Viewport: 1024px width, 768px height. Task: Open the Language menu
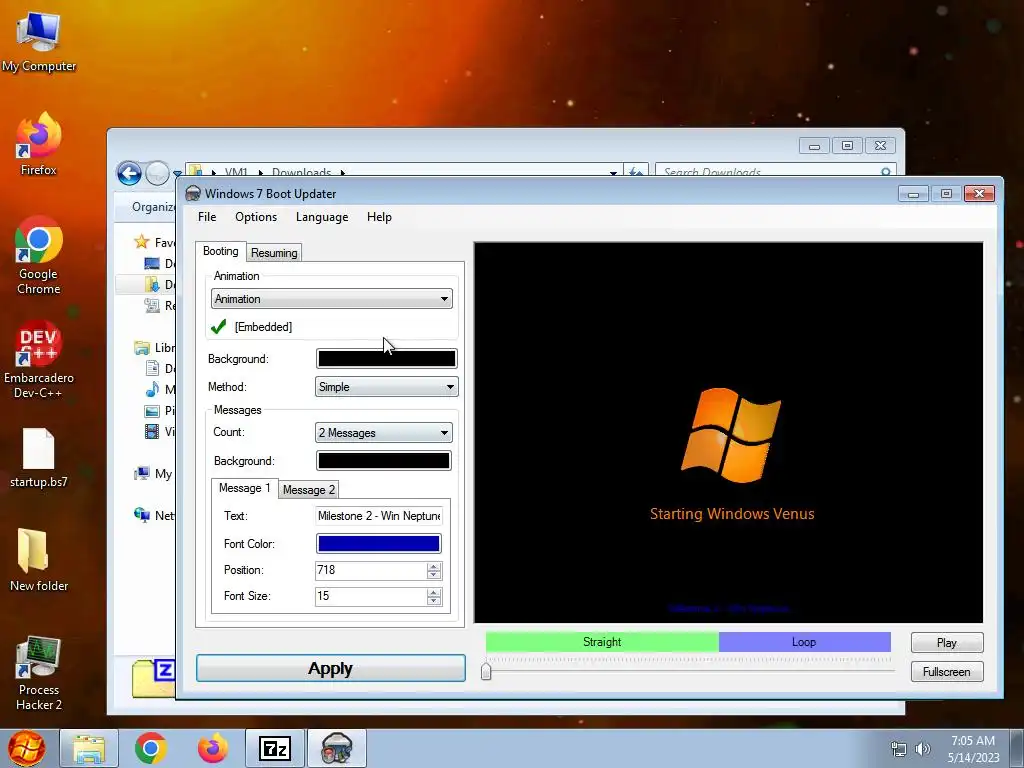point(322,217)
